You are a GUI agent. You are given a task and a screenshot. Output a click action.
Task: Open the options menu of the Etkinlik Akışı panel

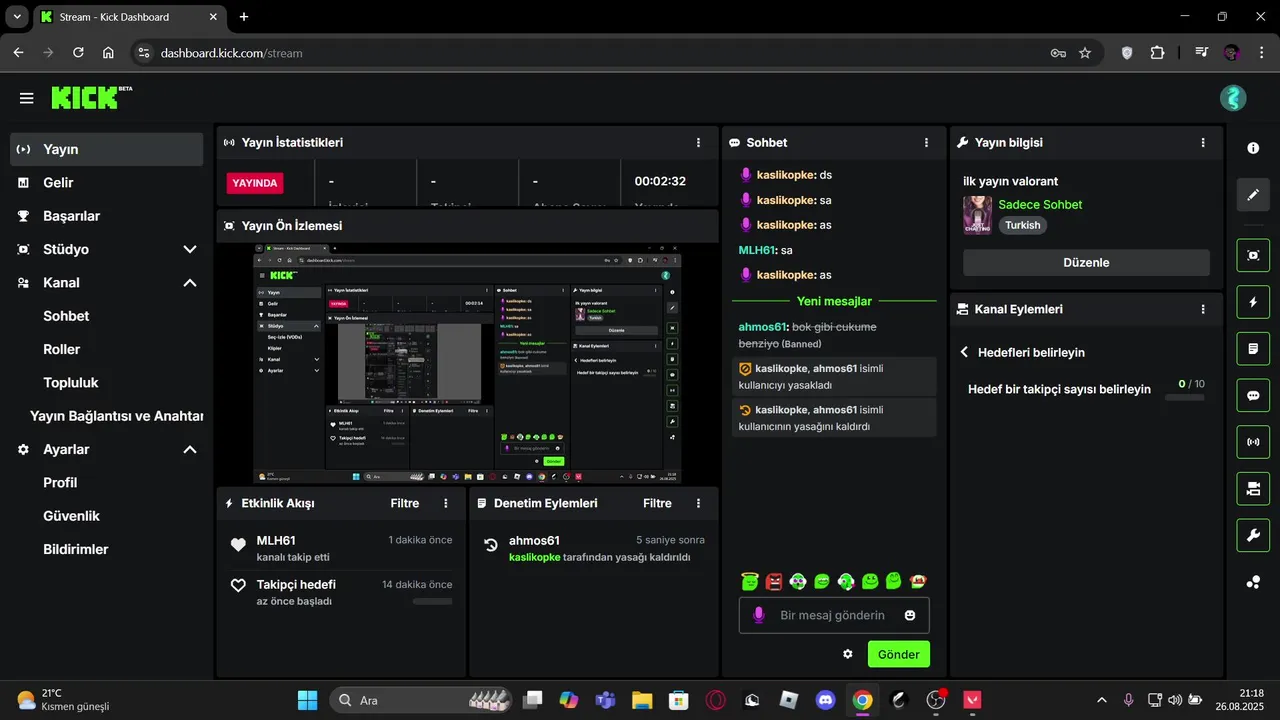[446, 504]
